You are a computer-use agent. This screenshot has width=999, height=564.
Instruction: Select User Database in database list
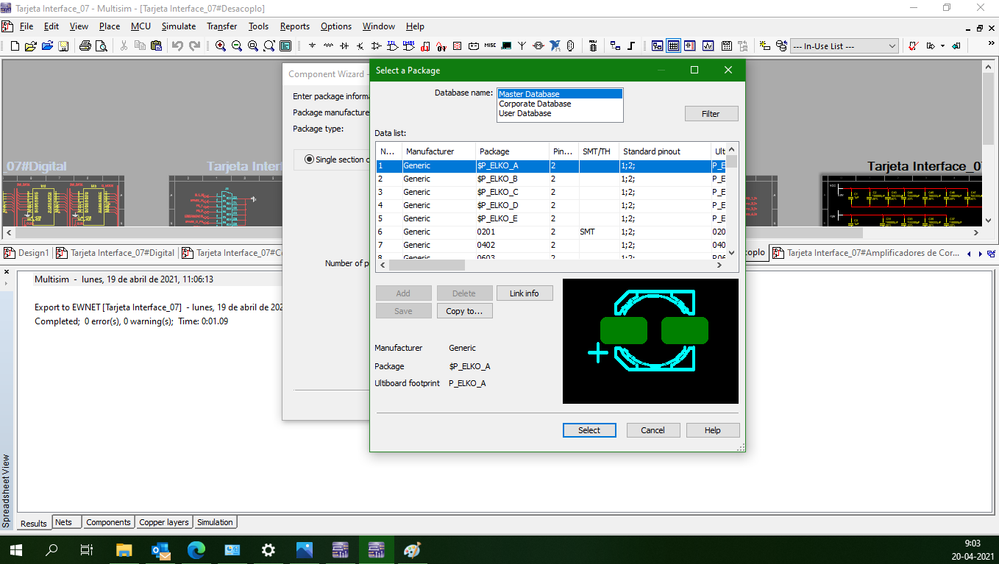tap(525, 113)
